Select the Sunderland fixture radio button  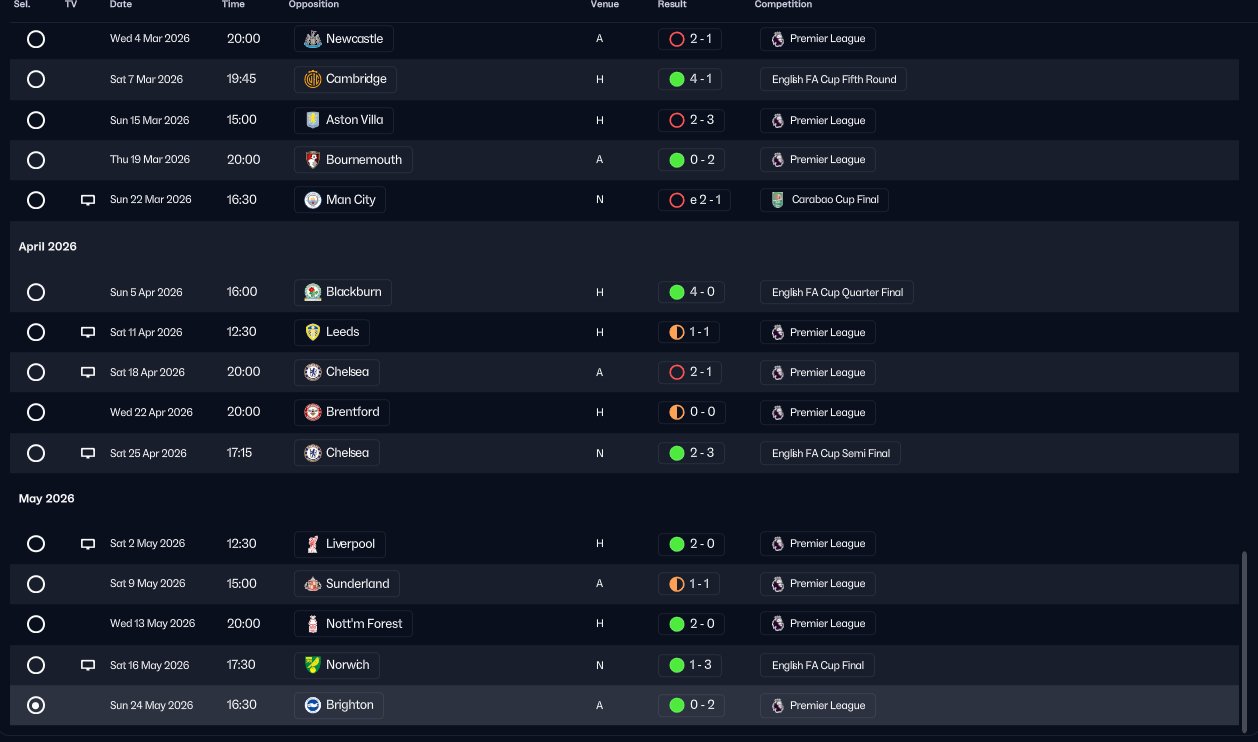point(36,584)
